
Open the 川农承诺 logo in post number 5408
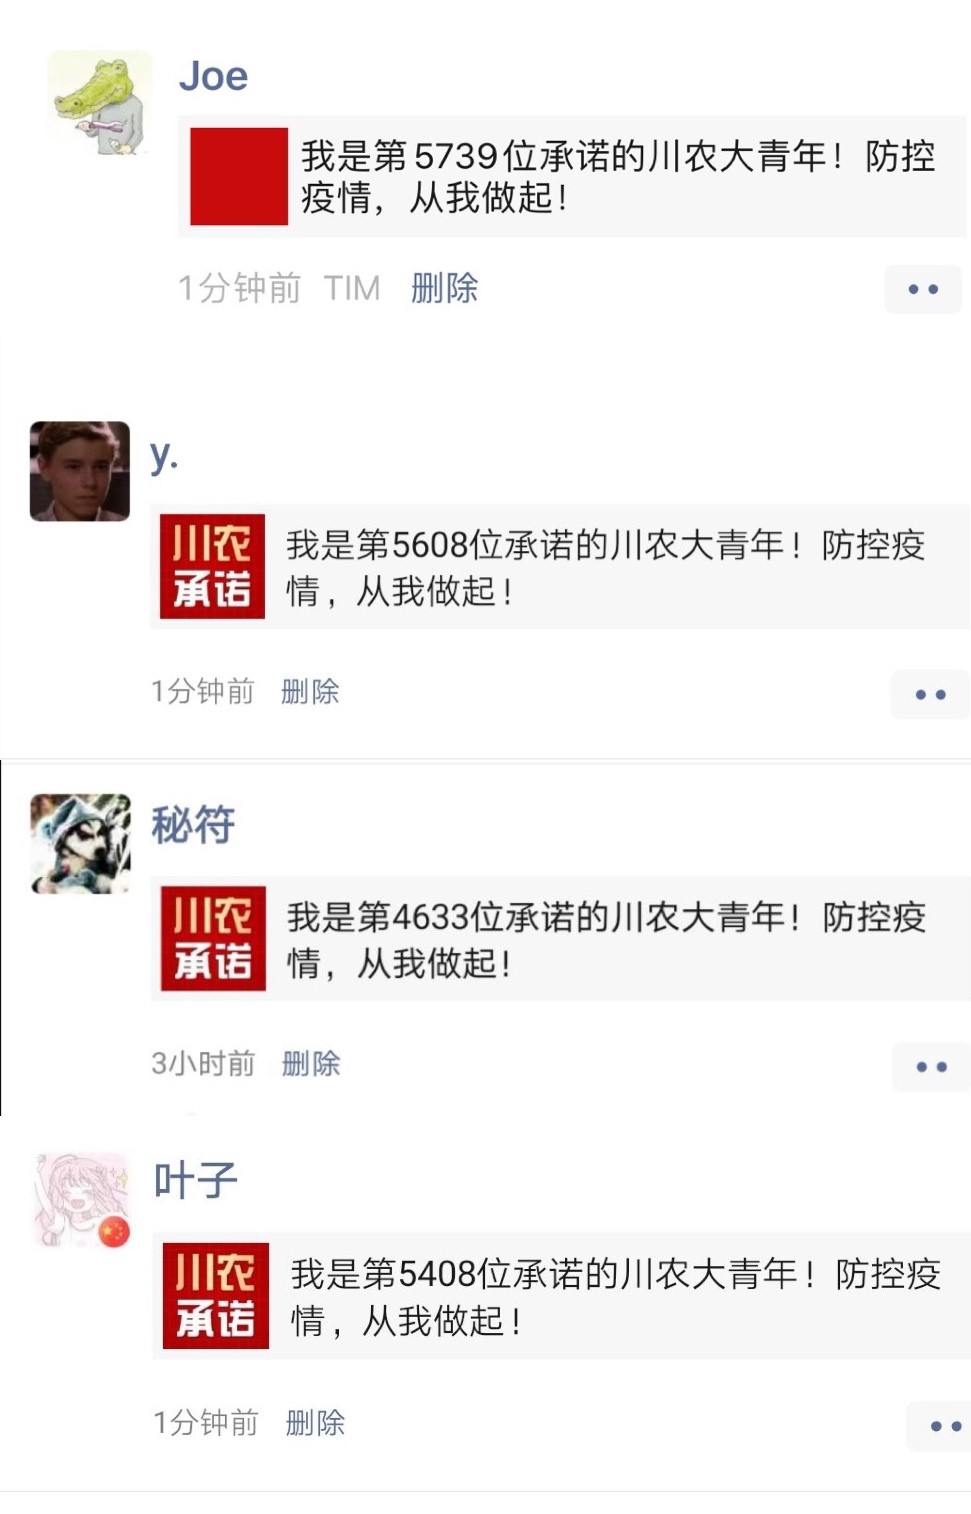pyautogui.click(x=216, y=1296)
